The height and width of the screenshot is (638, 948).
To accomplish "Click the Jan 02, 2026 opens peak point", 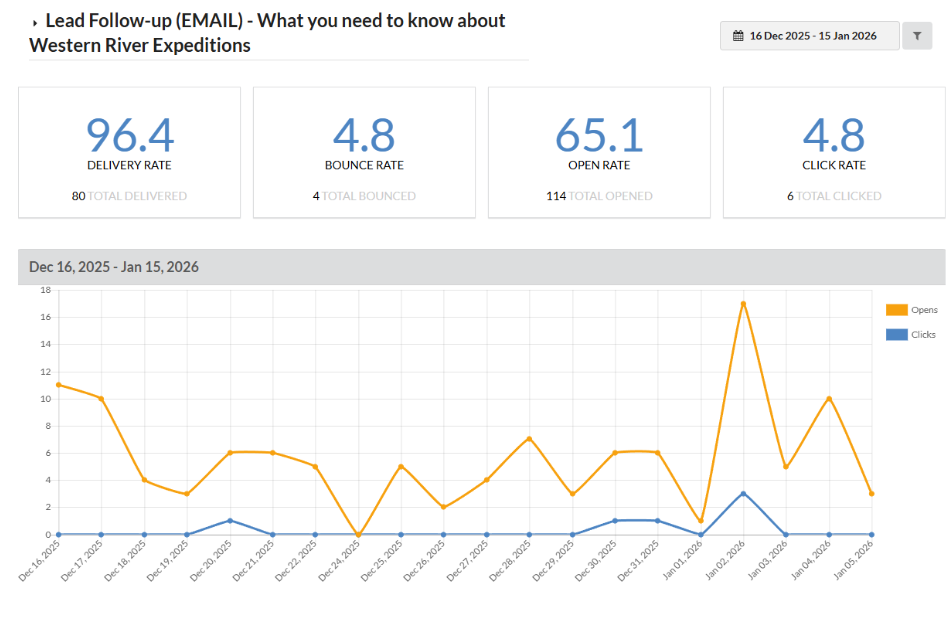I will click(x=743, y=304).
